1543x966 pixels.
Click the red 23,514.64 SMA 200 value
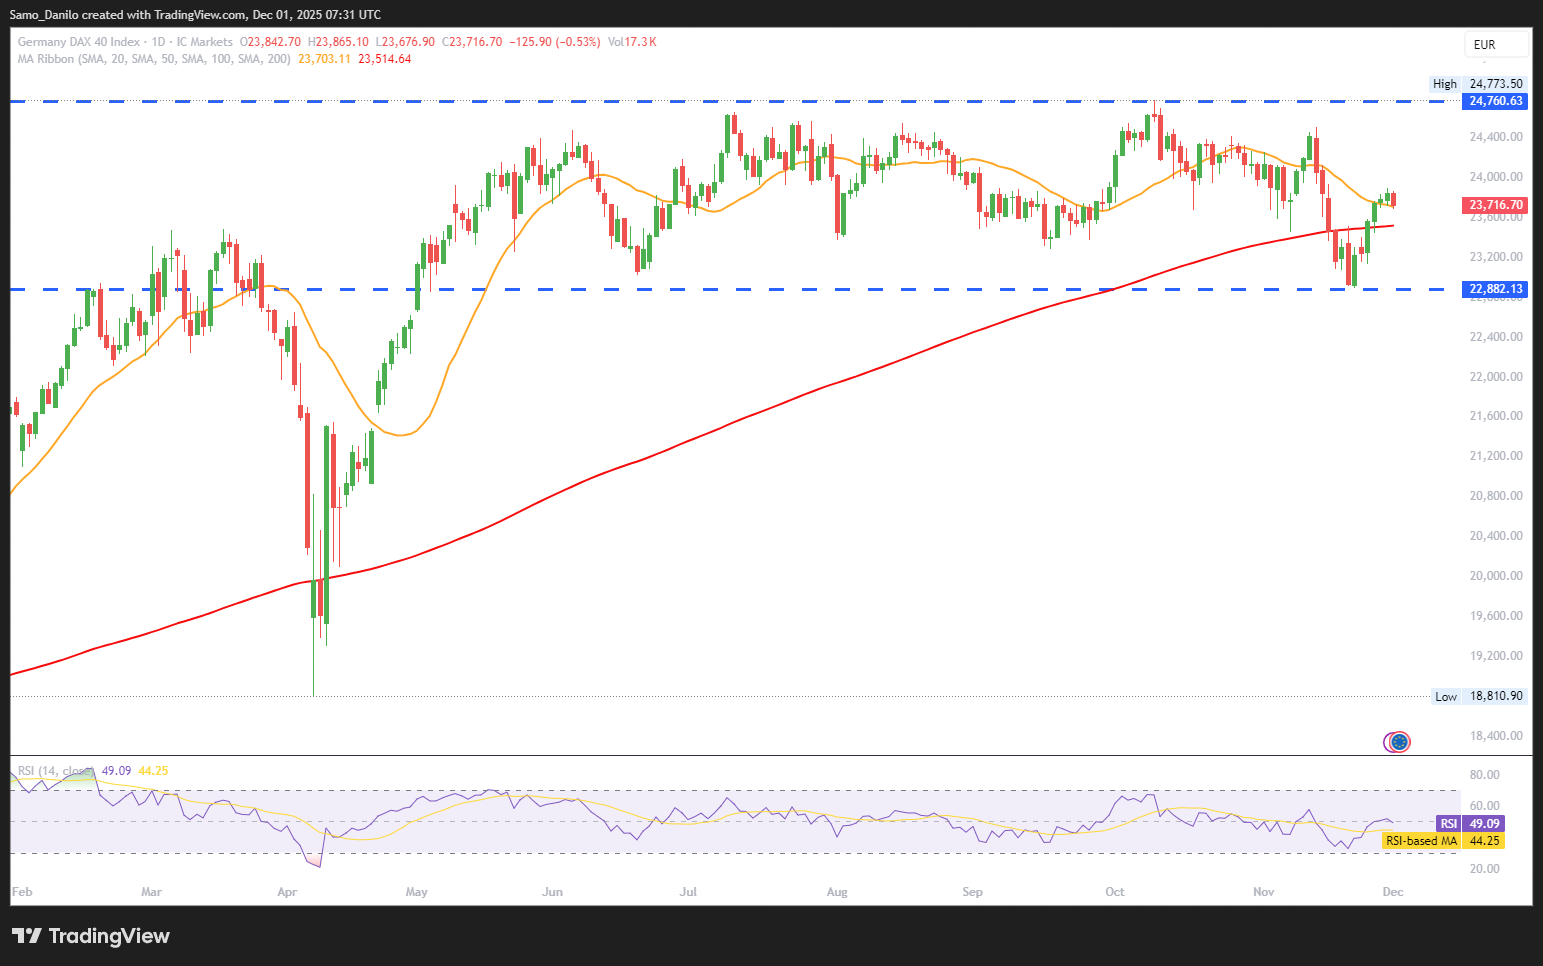[x=385, y=59]
